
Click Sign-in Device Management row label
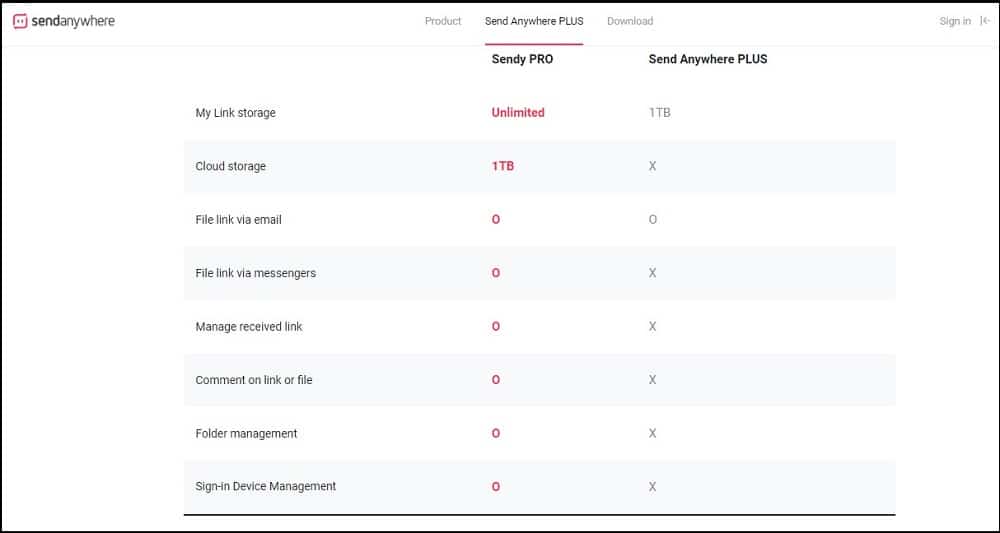click(265, 486)
